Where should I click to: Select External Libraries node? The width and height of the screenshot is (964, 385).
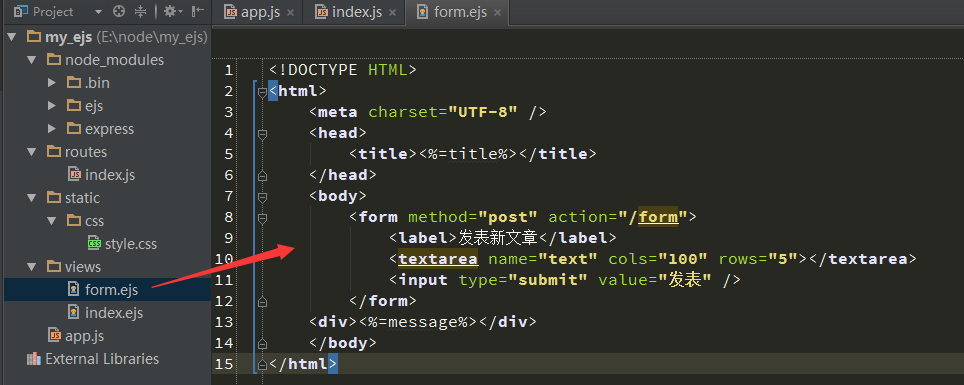(x=108, y=359)
